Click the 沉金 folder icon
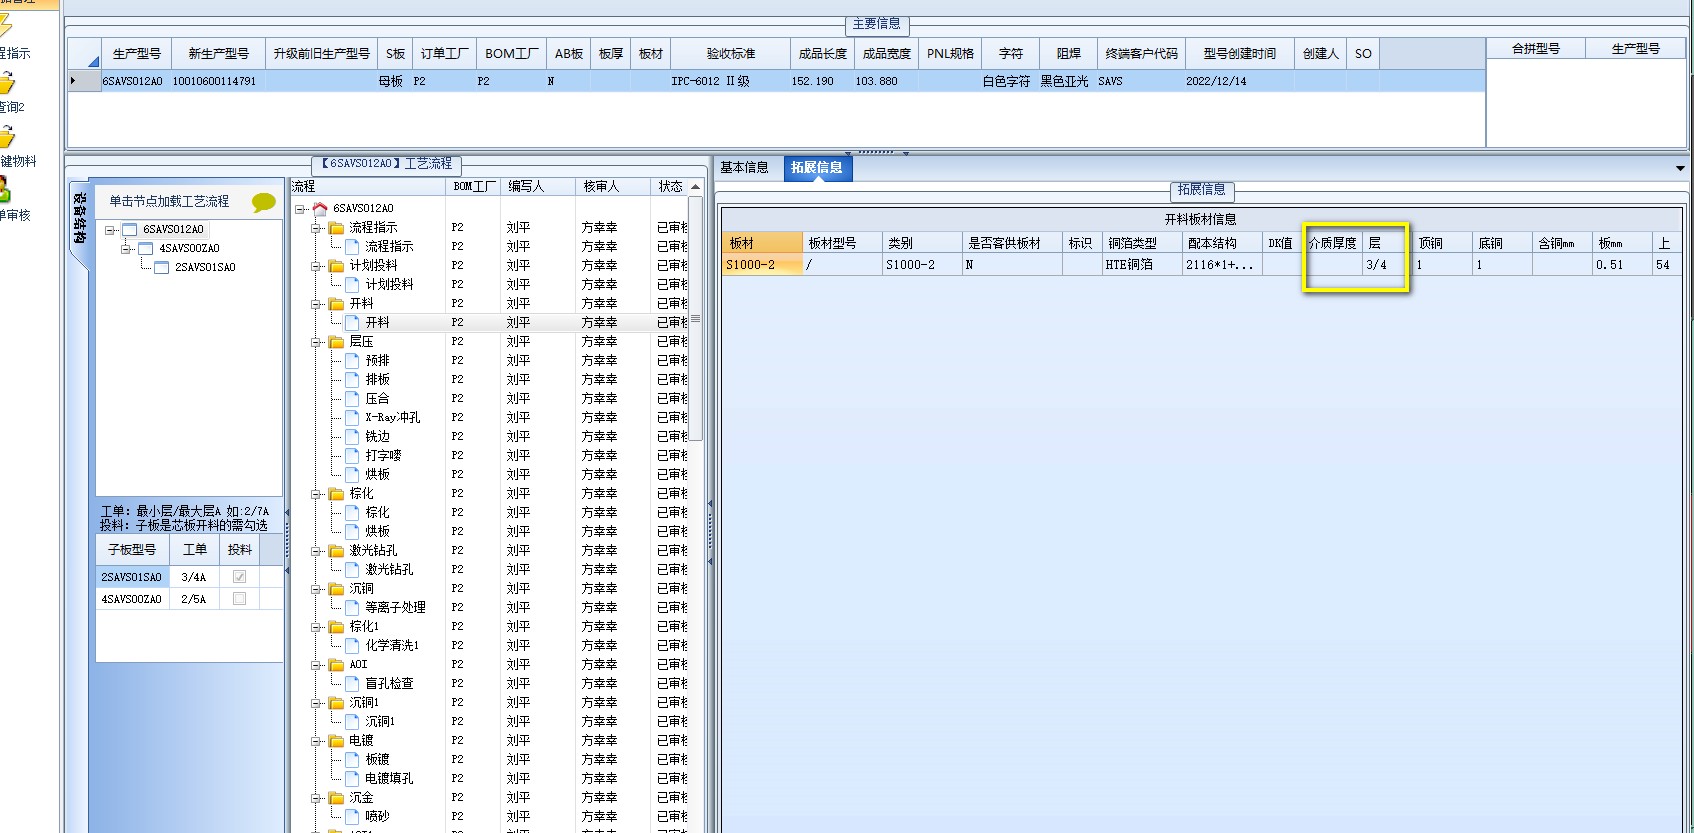 tap(337, 798)
